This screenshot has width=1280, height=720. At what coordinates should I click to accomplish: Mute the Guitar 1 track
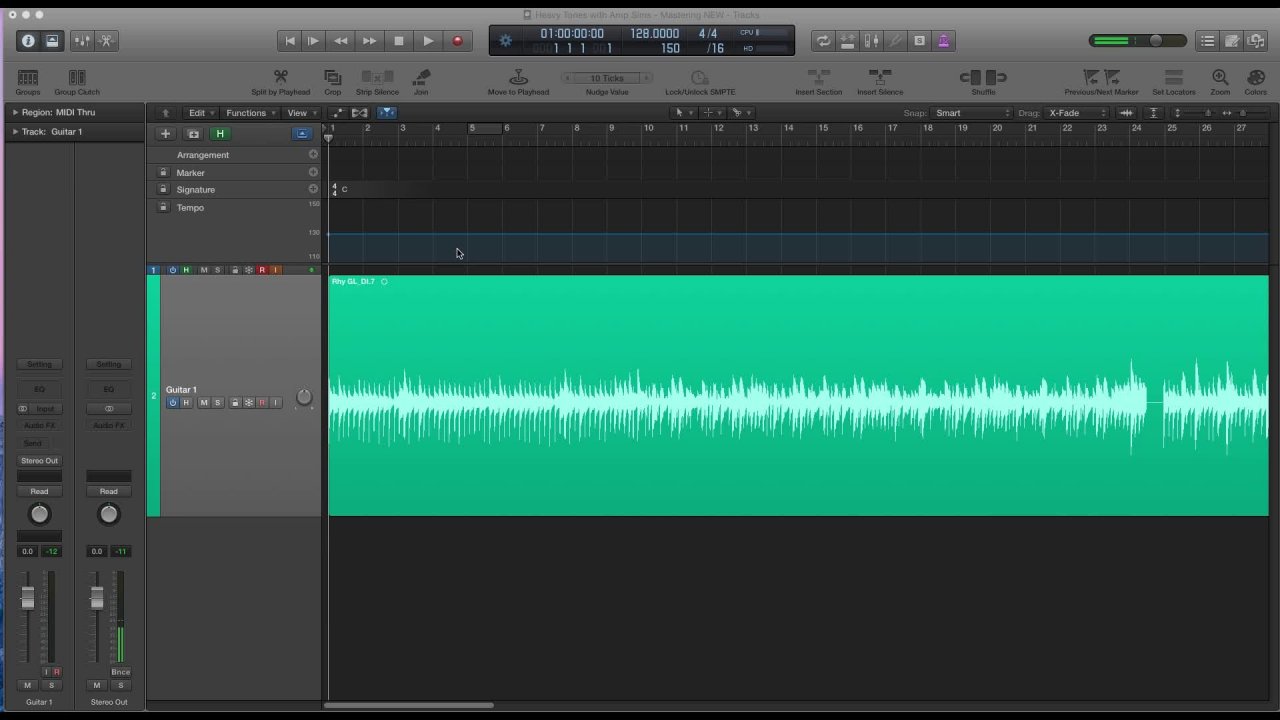[204, 403]
